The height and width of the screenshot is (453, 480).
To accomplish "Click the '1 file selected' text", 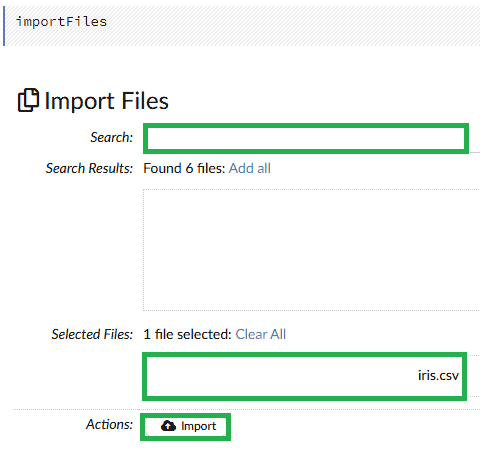I will (187, 334).
